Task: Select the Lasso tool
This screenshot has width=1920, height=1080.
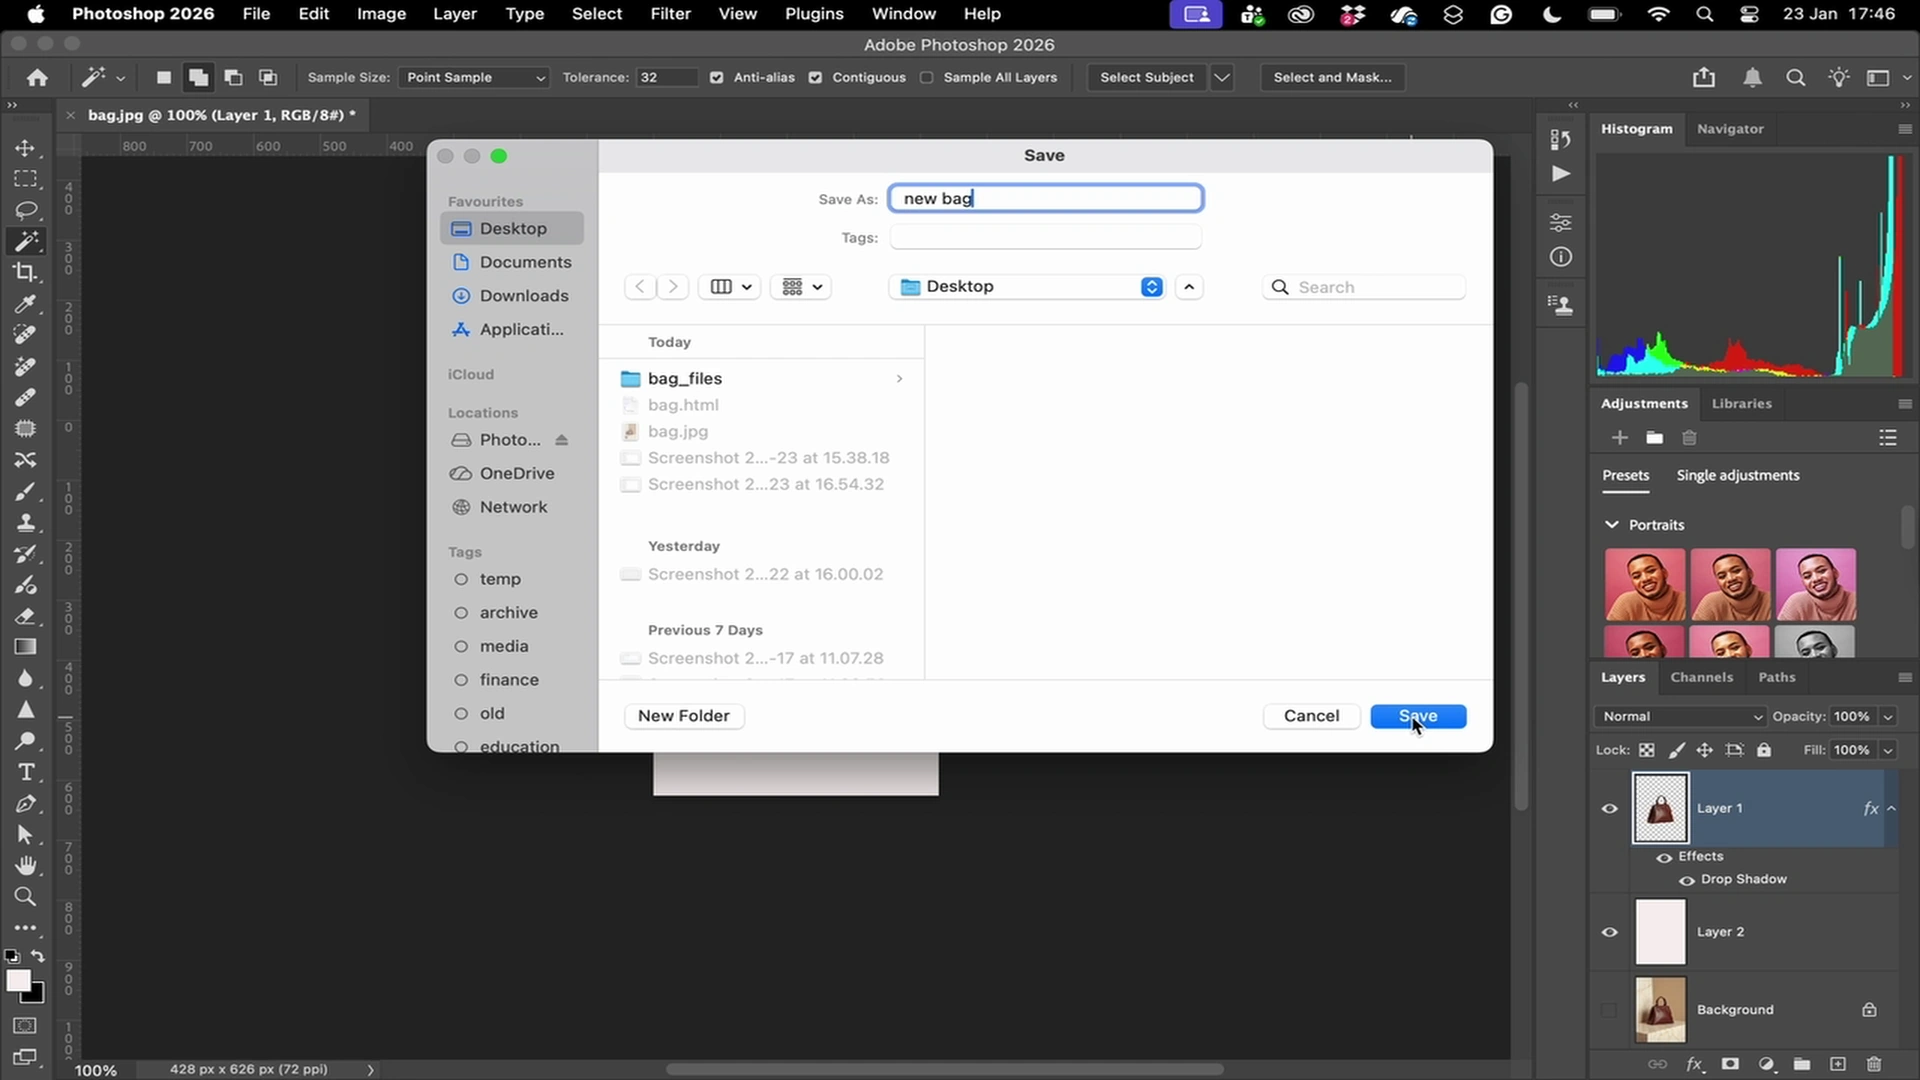Action: point(25,210)
